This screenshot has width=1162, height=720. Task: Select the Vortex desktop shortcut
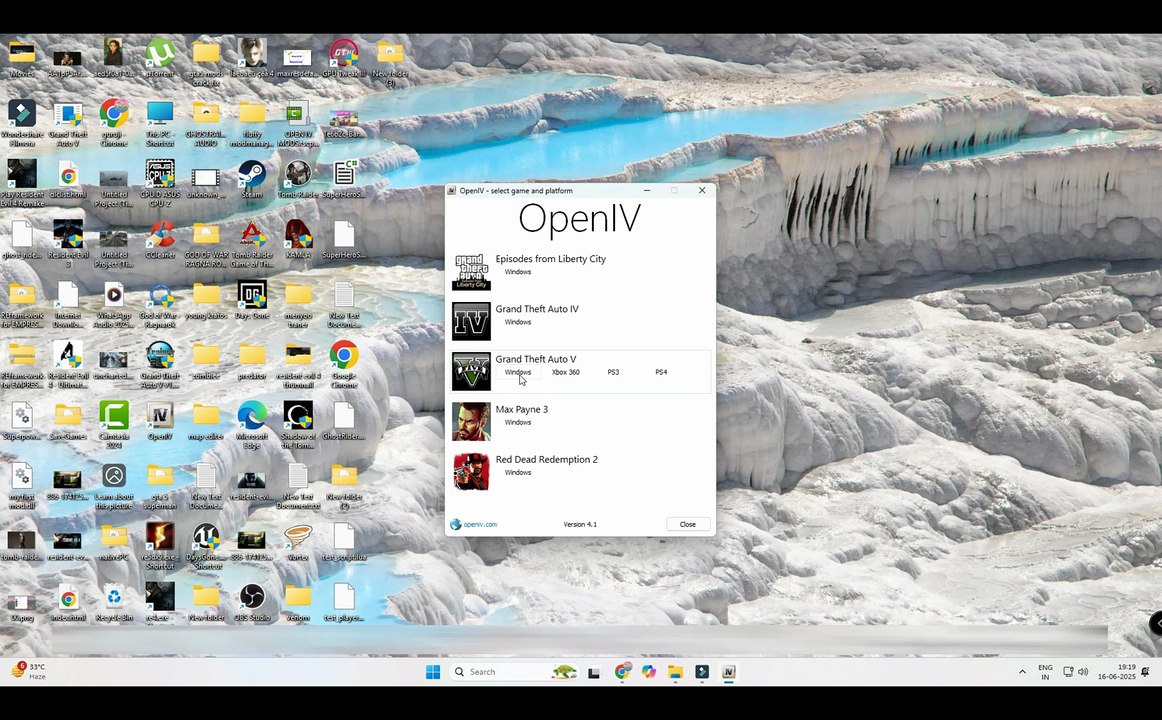tap(298, 541)
